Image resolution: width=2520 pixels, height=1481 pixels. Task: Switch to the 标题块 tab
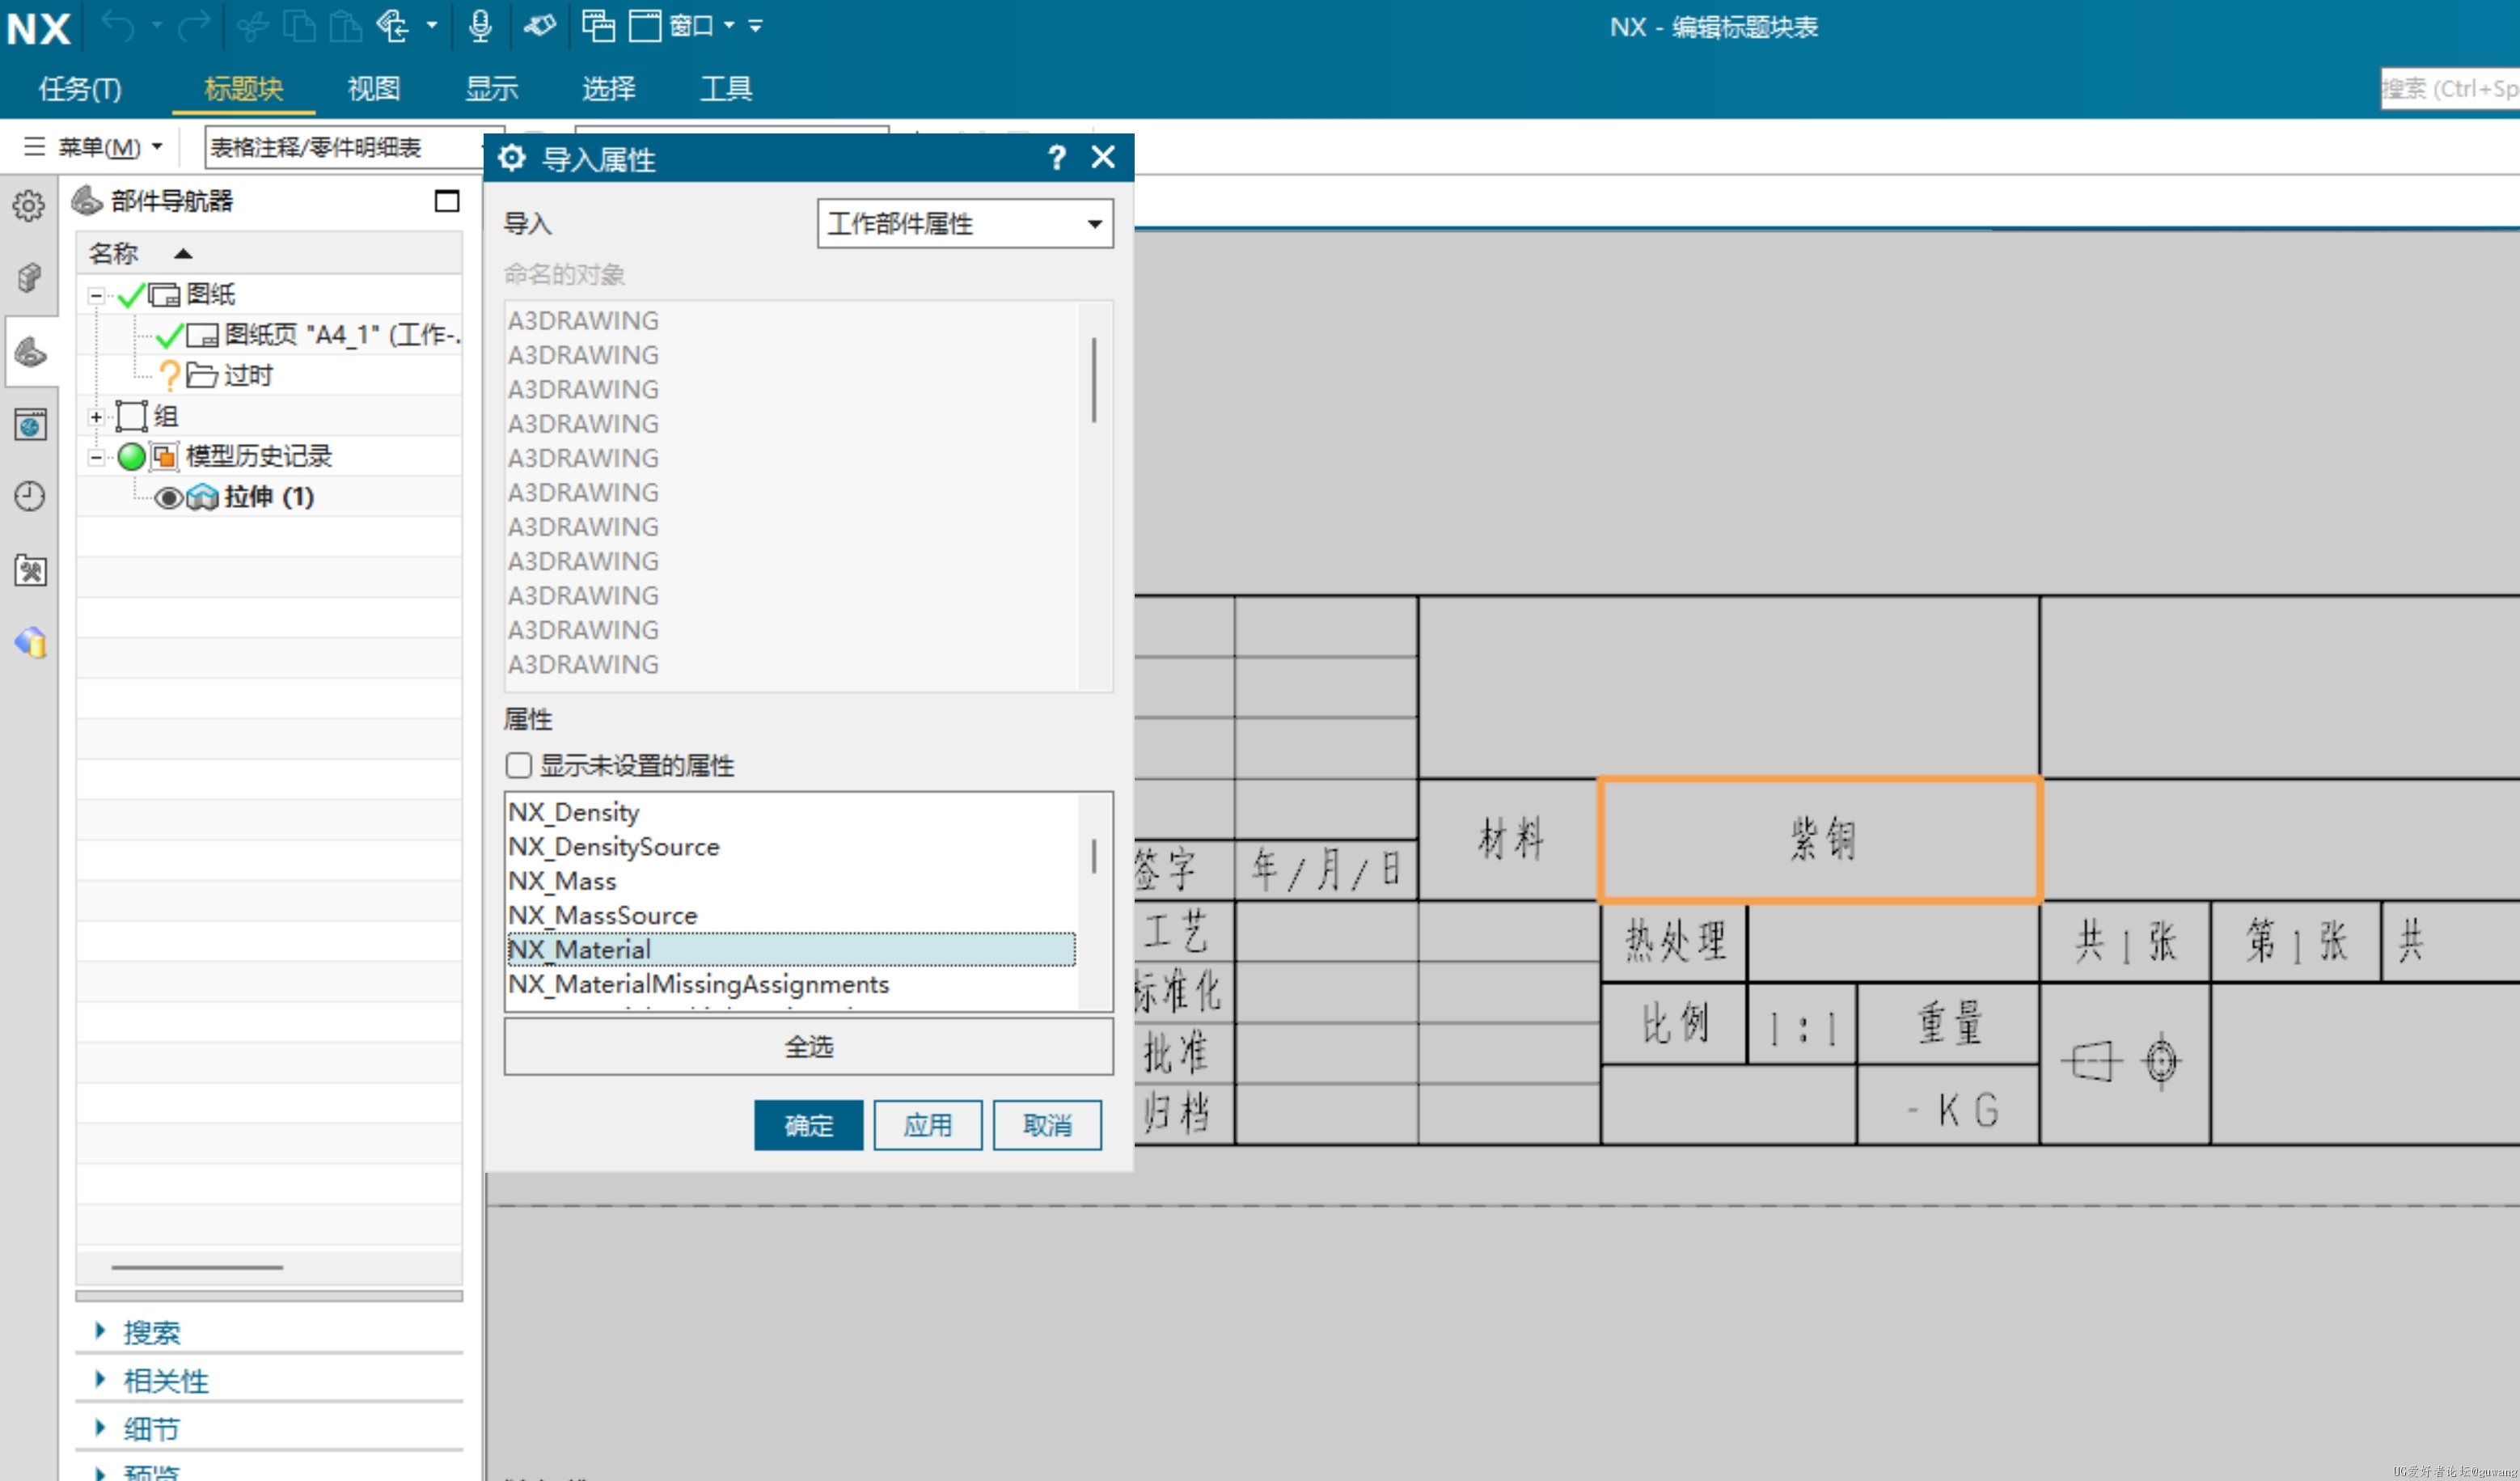[x=243, y=89]
